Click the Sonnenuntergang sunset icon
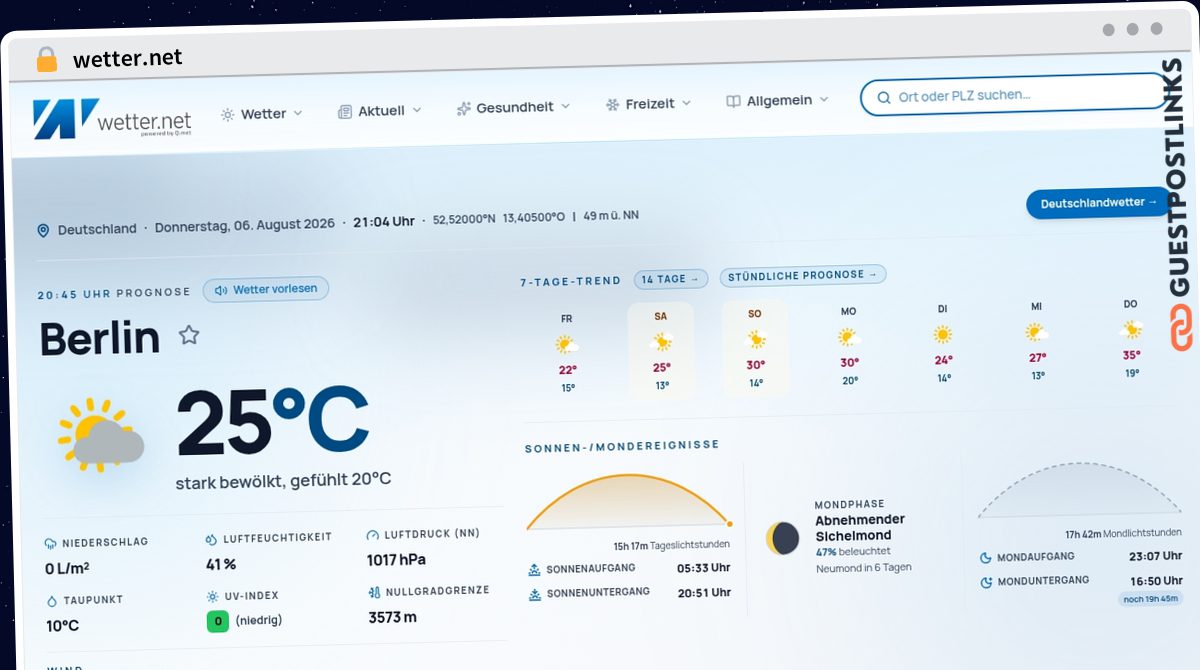Viewport: 1200px width, 670px height. pos(535,594)
